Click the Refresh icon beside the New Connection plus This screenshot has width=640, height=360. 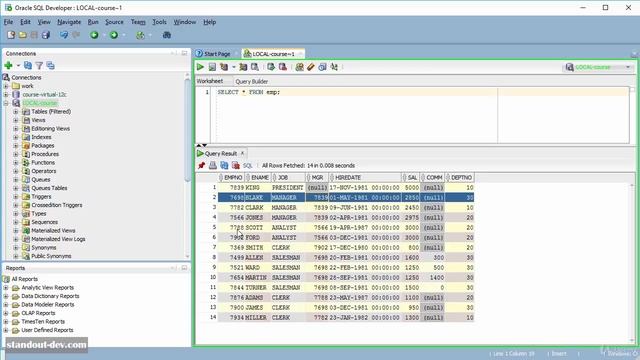28,65
